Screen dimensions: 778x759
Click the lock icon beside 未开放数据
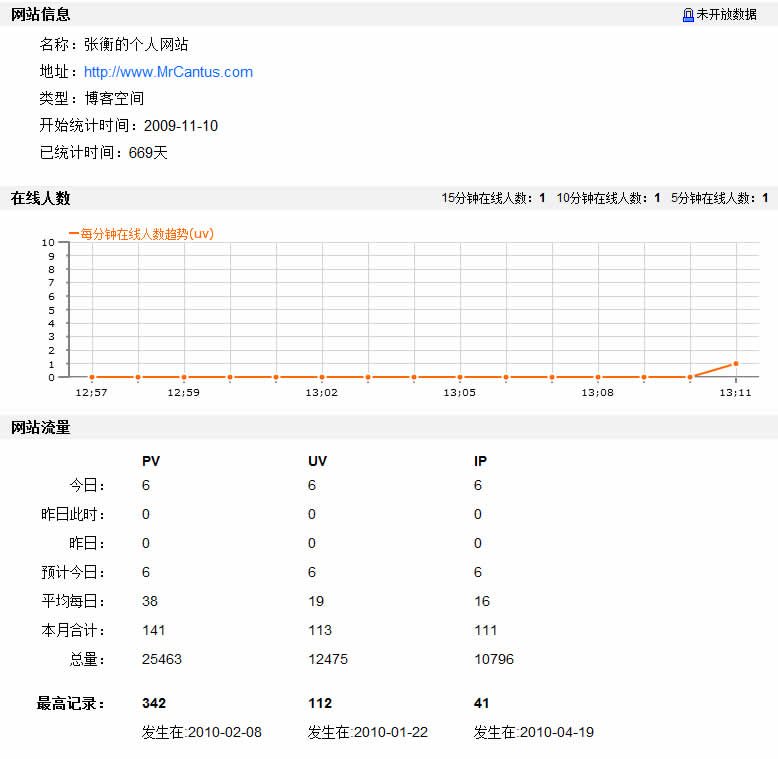click(x=688, y=15)
